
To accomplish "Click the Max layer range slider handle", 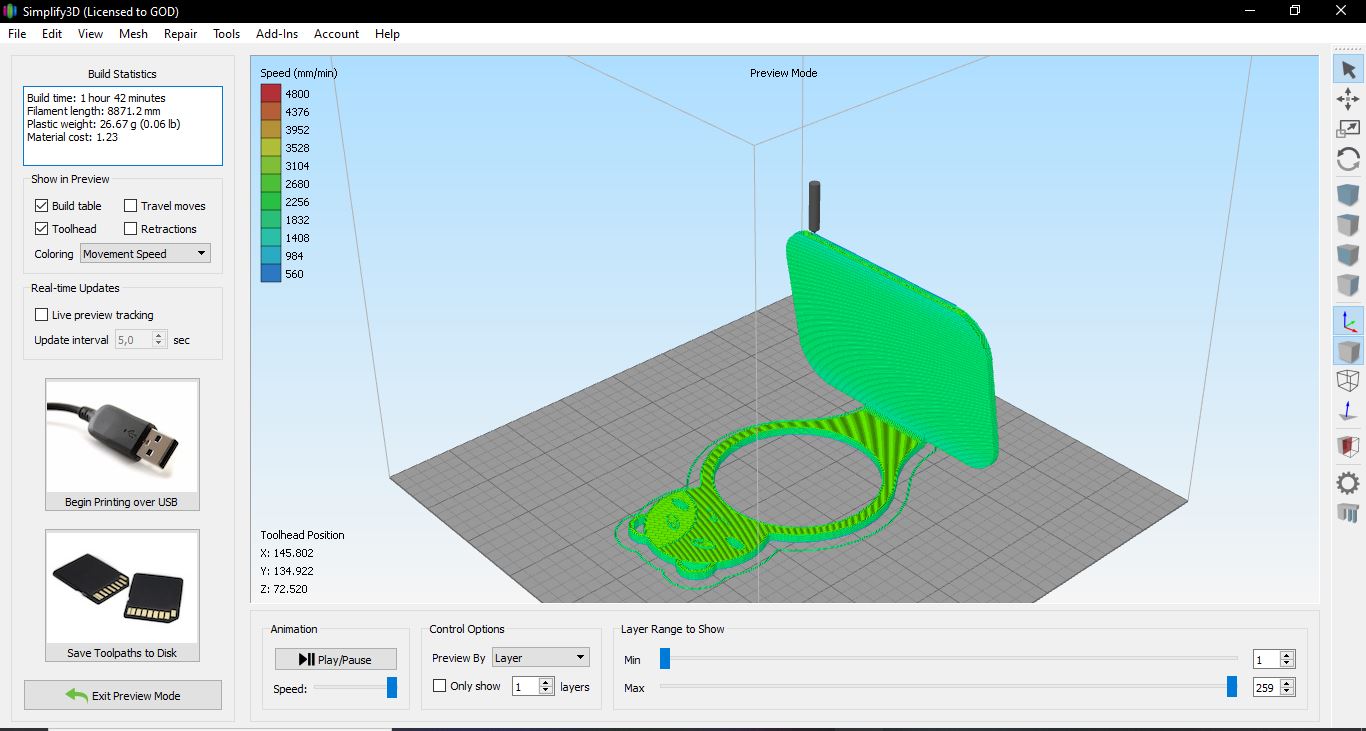I will [x=1232, y=686].
